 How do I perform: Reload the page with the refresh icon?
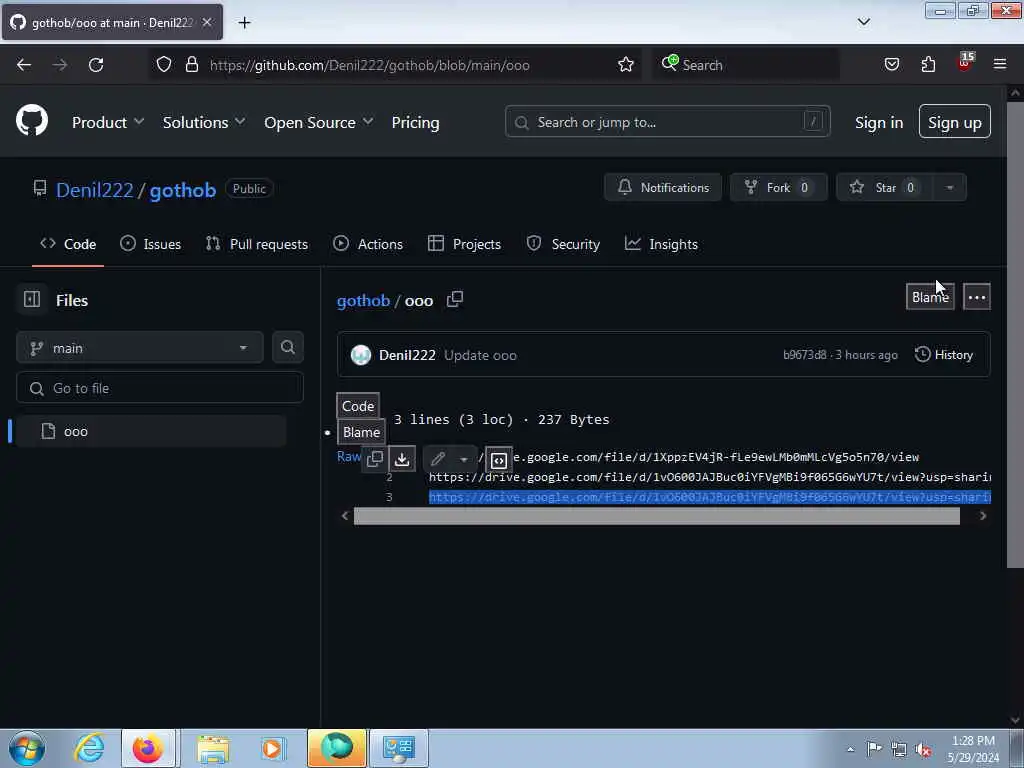pyautogui.click(x=96, y=65)
